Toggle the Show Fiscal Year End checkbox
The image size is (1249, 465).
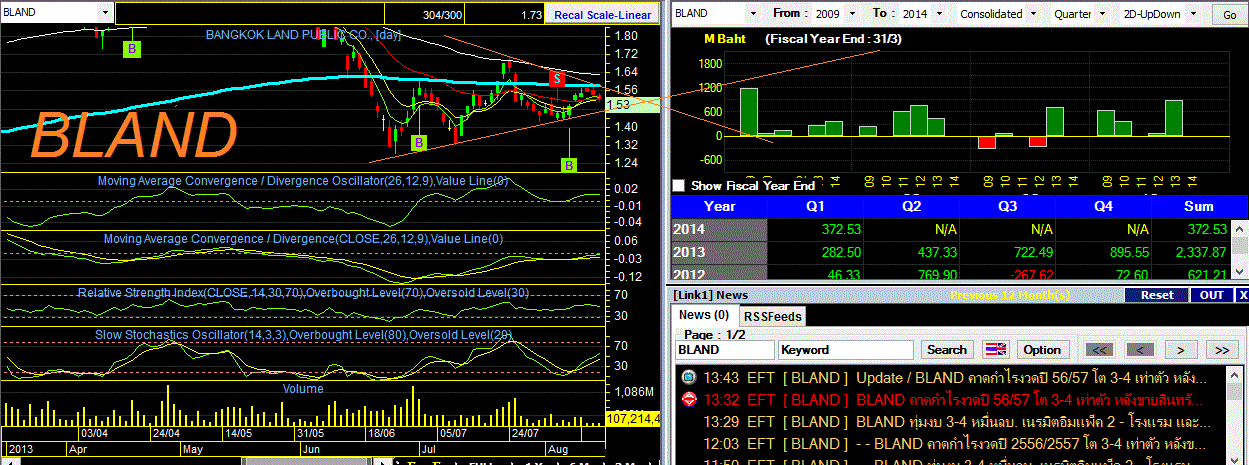[679, 185]
